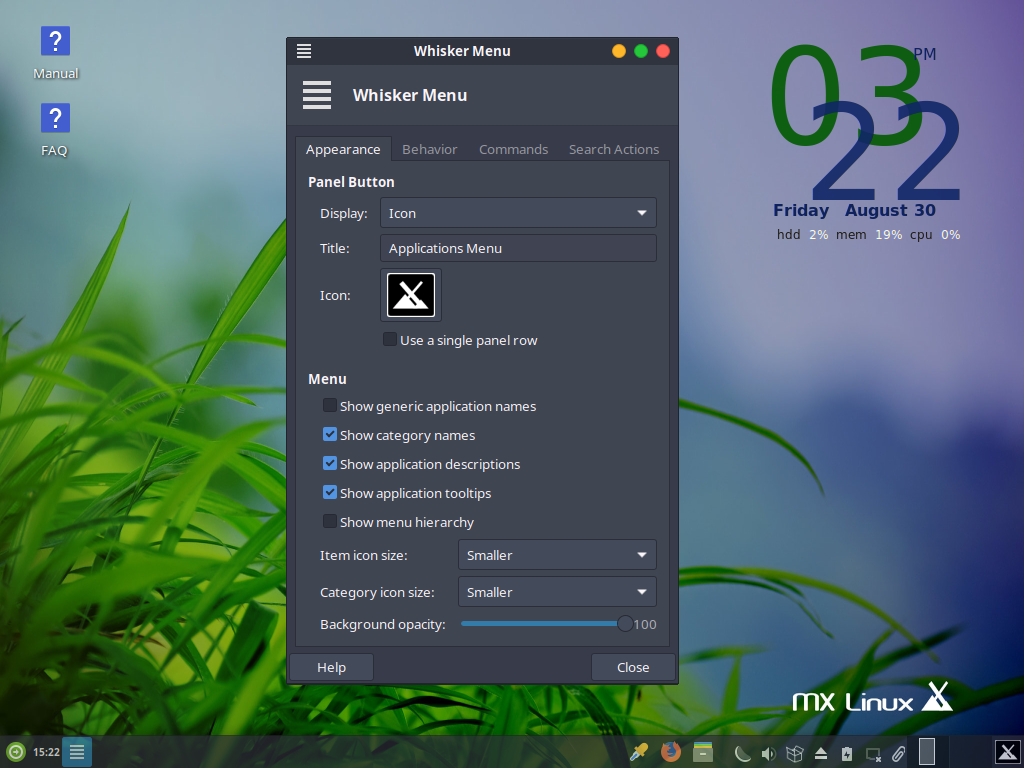Switch to the Commands tab

(513, 149)
